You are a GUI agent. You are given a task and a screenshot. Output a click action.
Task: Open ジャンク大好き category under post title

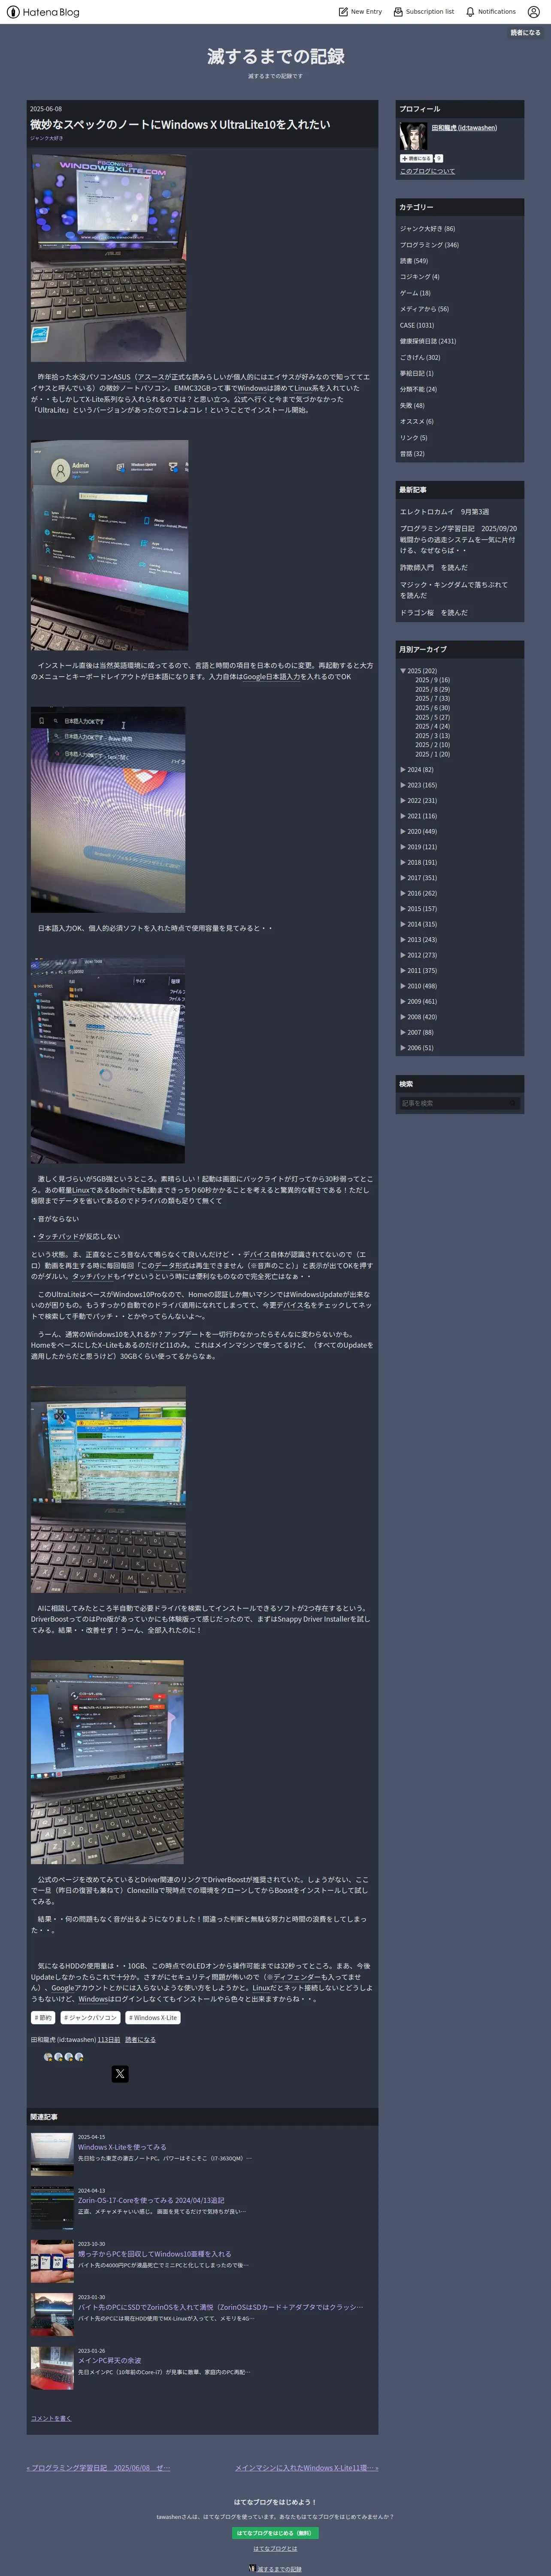pyautogui.click(x=46, y=138)
